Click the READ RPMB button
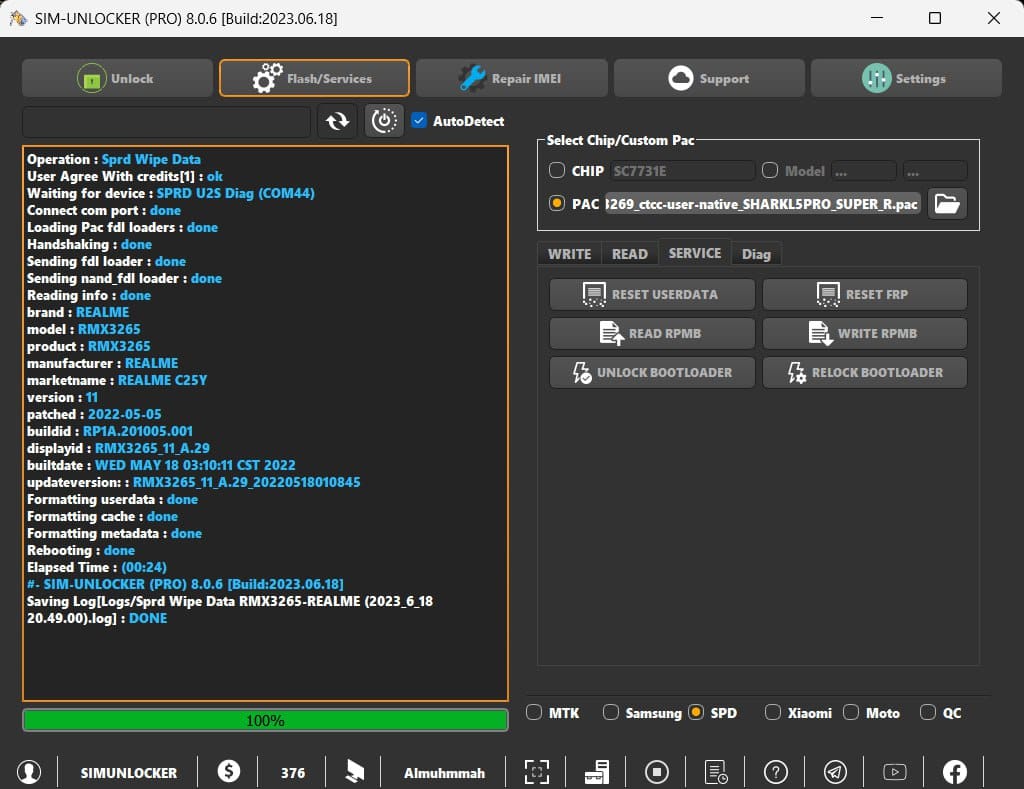1024x789 pixels. (x=652, y=333)
